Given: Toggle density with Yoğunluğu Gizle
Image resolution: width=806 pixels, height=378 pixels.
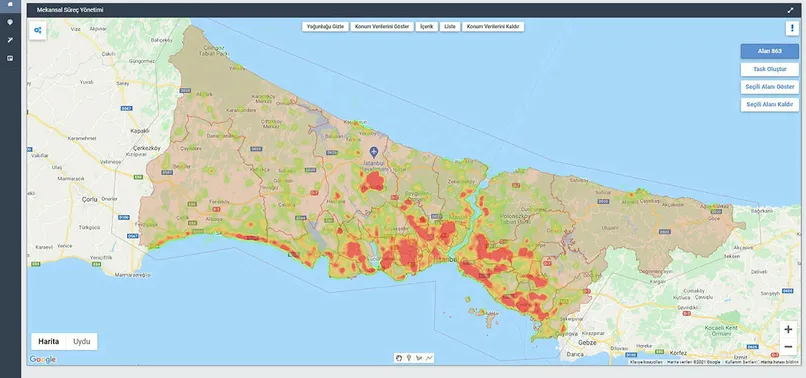Looking at the screenshot, I should click(x=325, y=27).
